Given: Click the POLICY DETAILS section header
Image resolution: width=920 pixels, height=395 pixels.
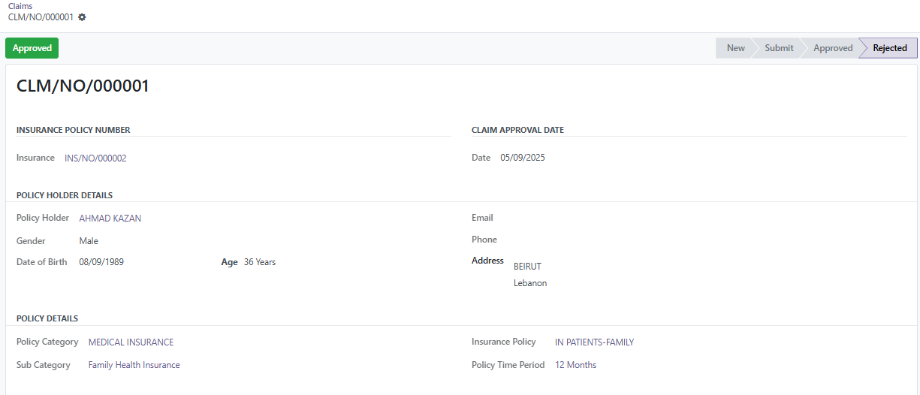Looking at the screenshot, I should pos(48,318).
